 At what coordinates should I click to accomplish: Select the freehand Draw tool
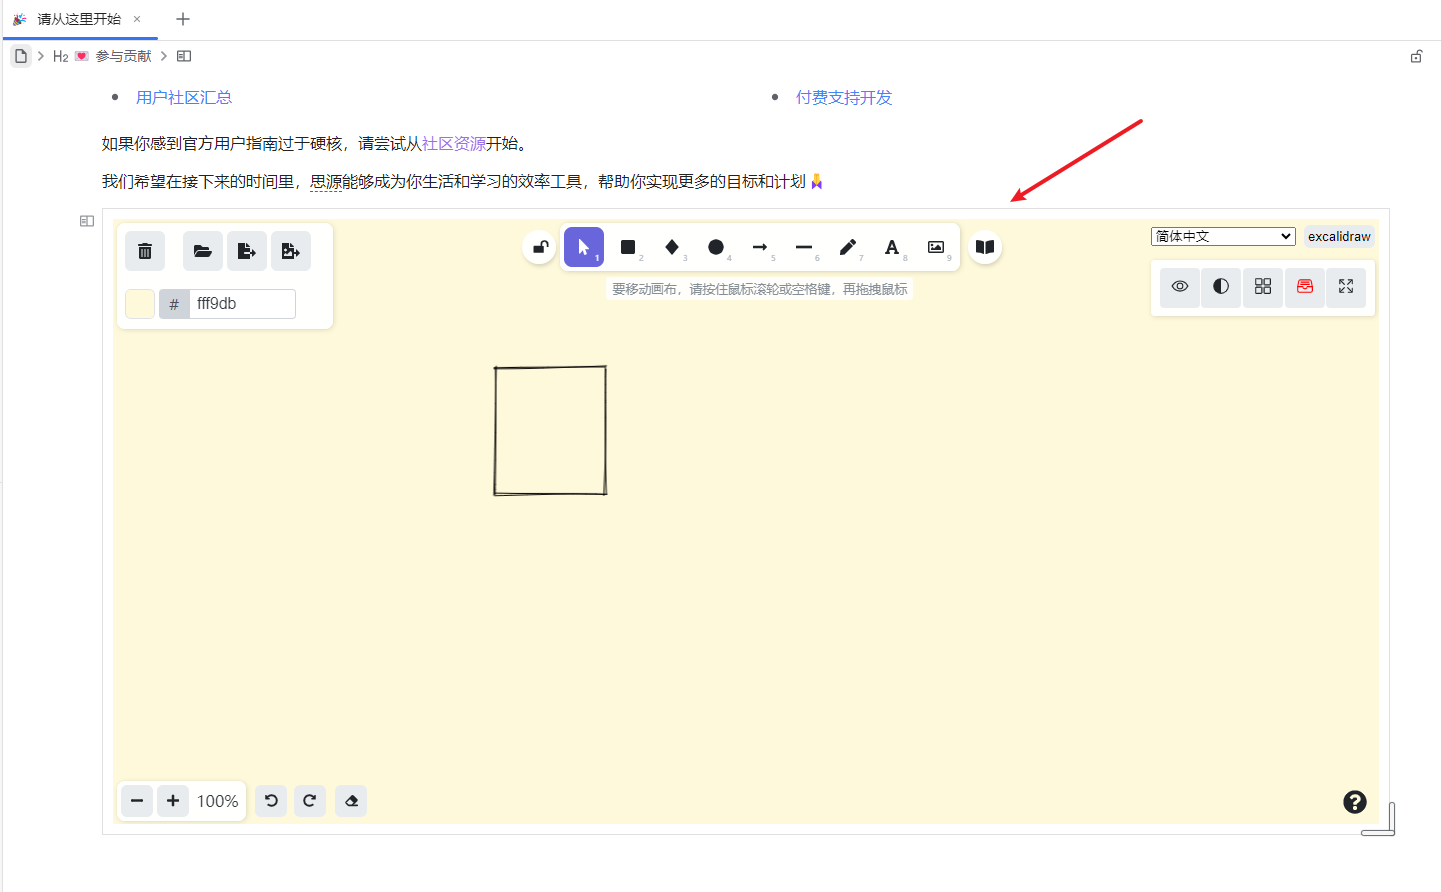[847, 247]
